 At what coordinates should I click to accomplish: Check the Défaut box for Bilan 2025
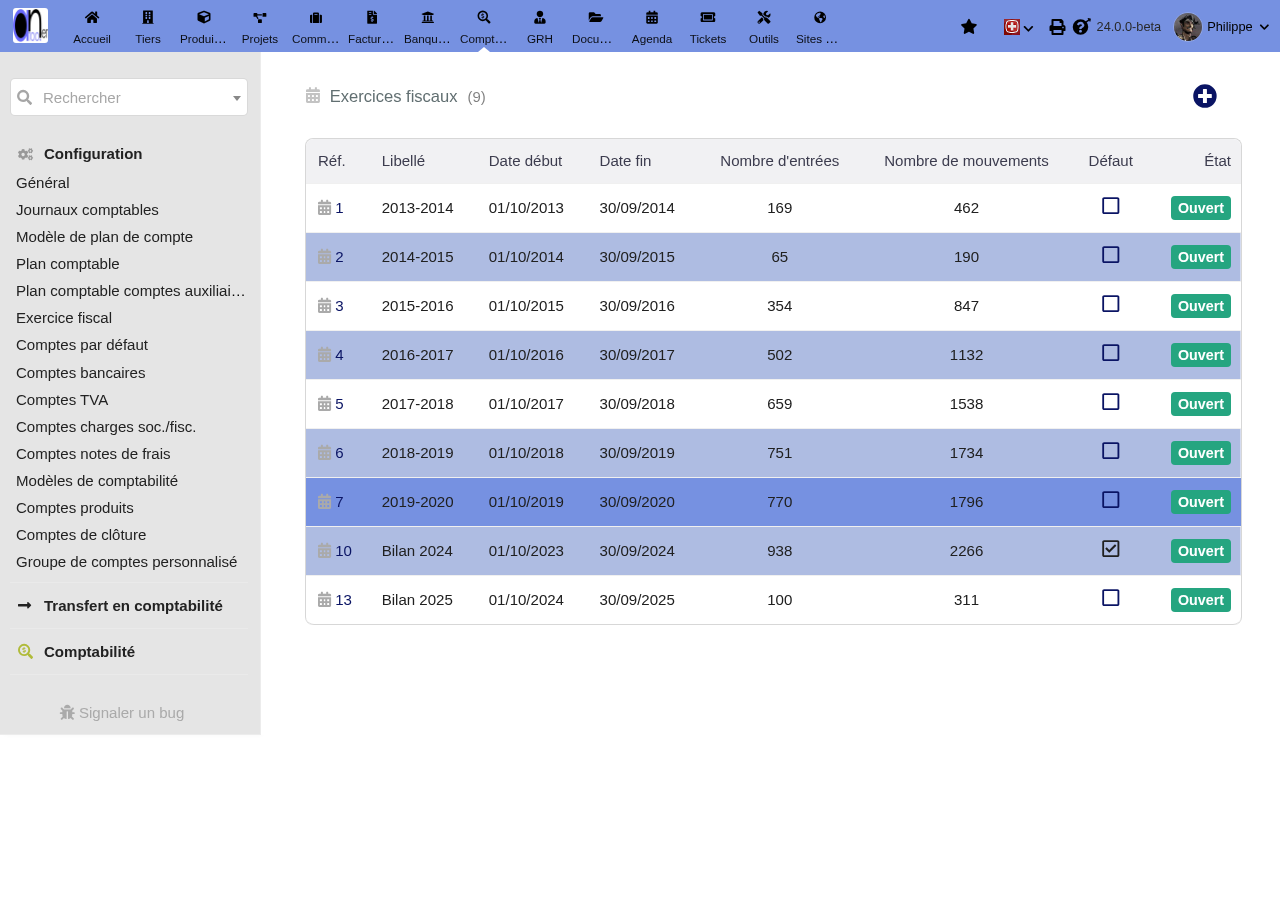(1111, 598)
